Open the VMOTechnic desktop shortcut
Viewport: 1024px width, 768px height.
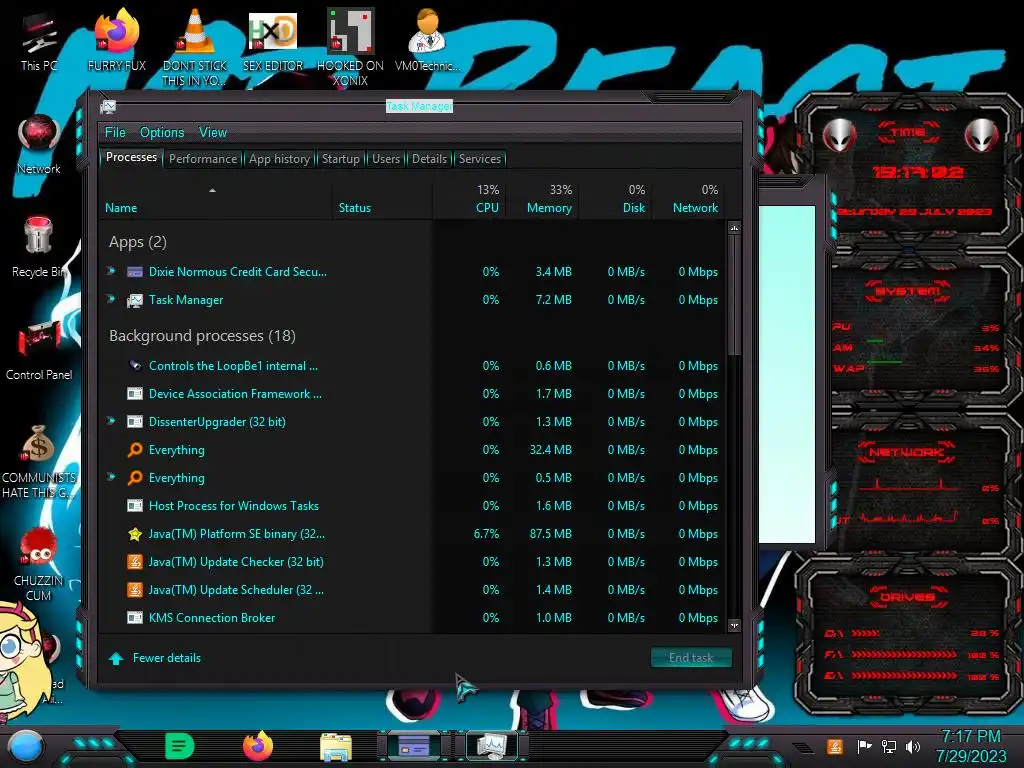pos(427,40)
